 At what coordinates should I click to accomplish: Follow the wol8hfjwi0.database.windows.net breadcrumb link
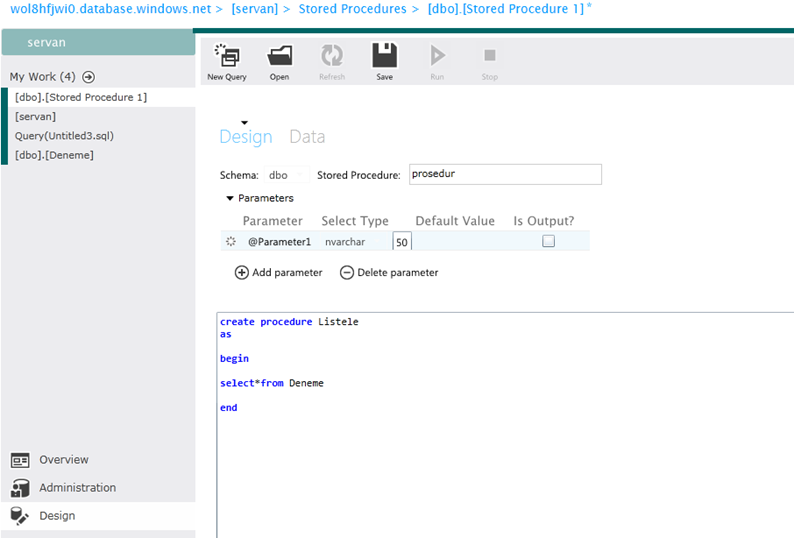[x=110, y=9]
